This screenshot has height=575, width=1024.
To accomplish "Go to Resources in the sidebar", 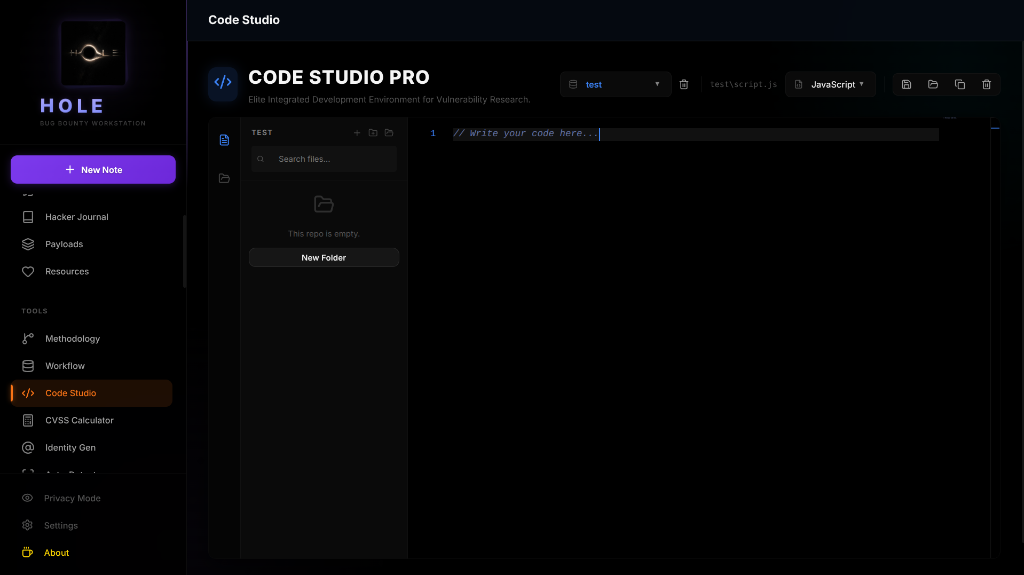I will 91,271.
